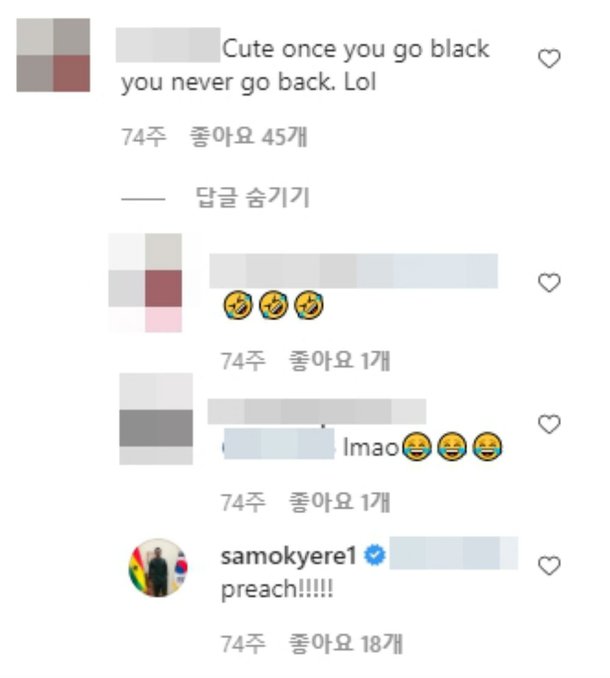Click blurred username above the laughing emojis
The width and height of the screenshot is (610, 678).
pyautogui.click(x=354, y=271)
